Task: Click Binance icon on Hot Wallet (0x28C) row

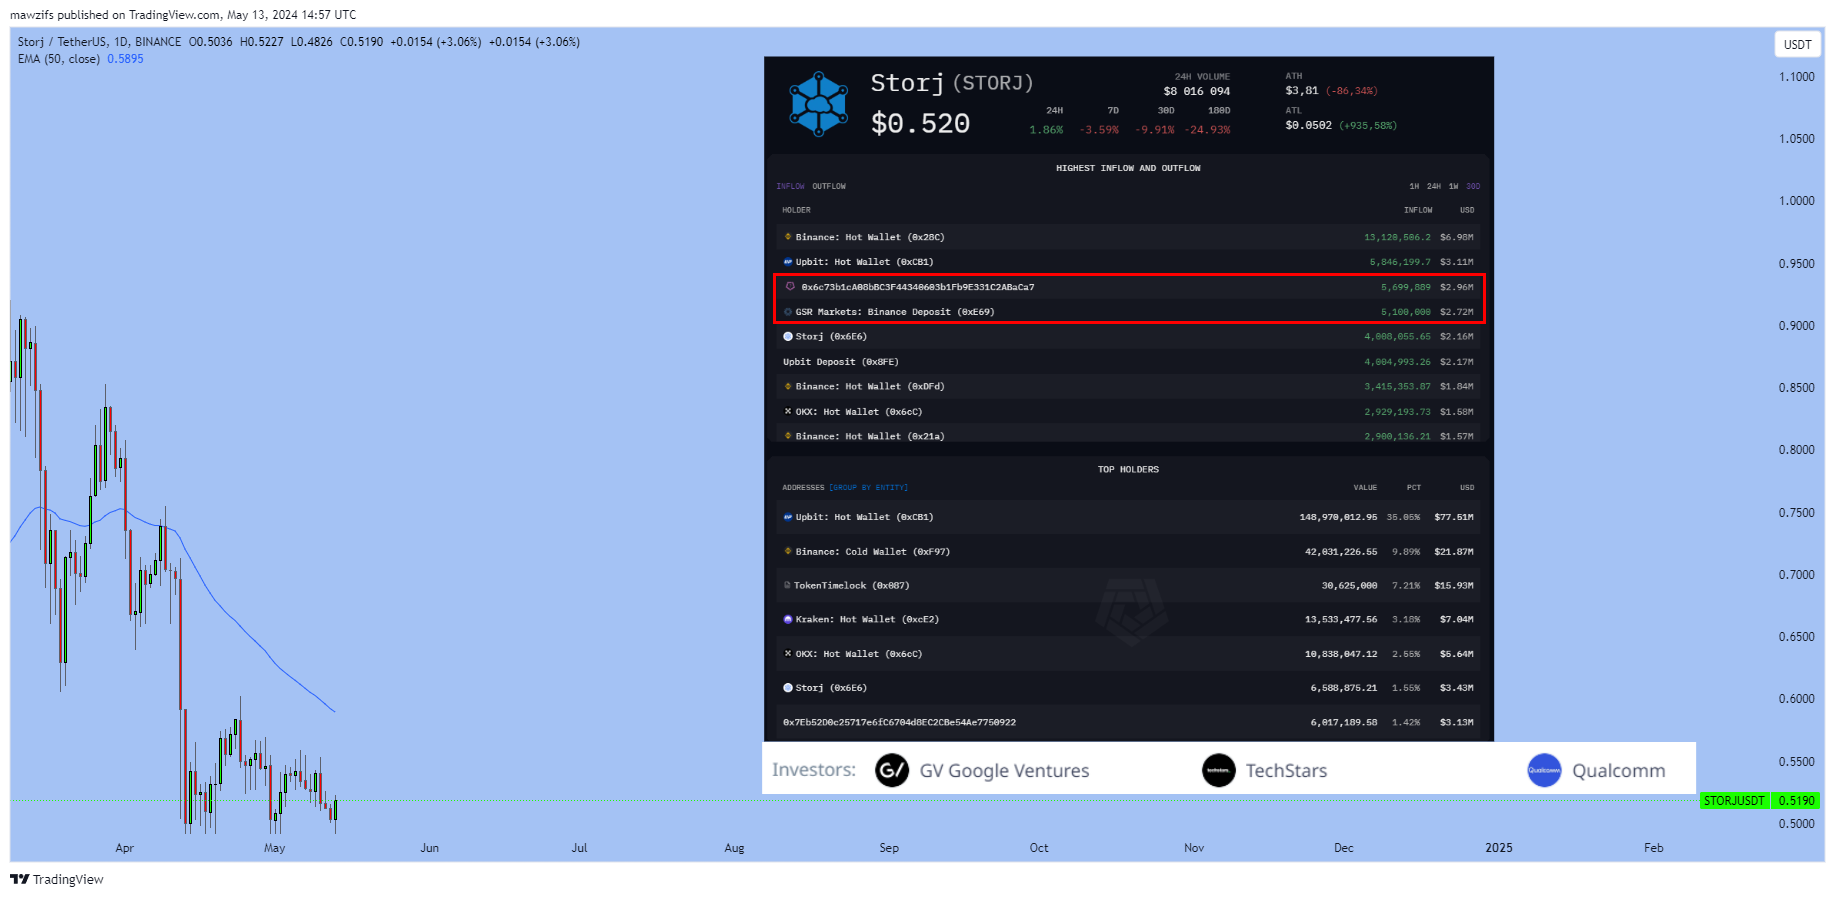Action: 788,237
